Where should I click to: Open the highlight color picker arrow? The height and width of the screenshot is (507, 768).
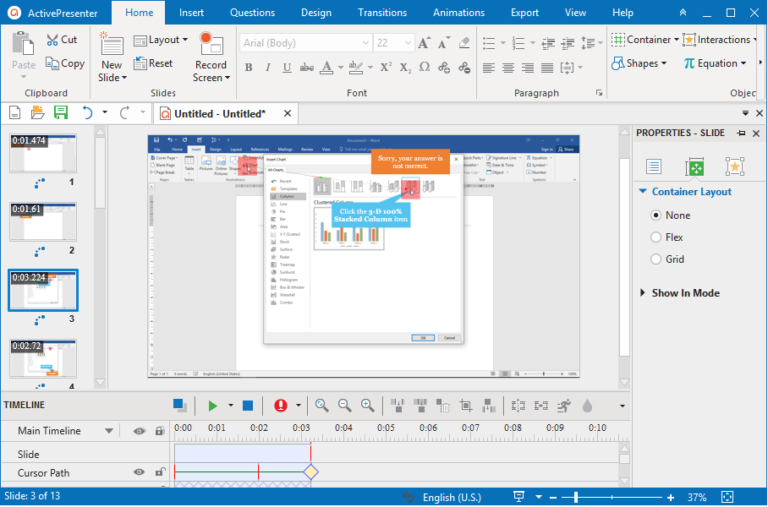click(x=370, y=68)
